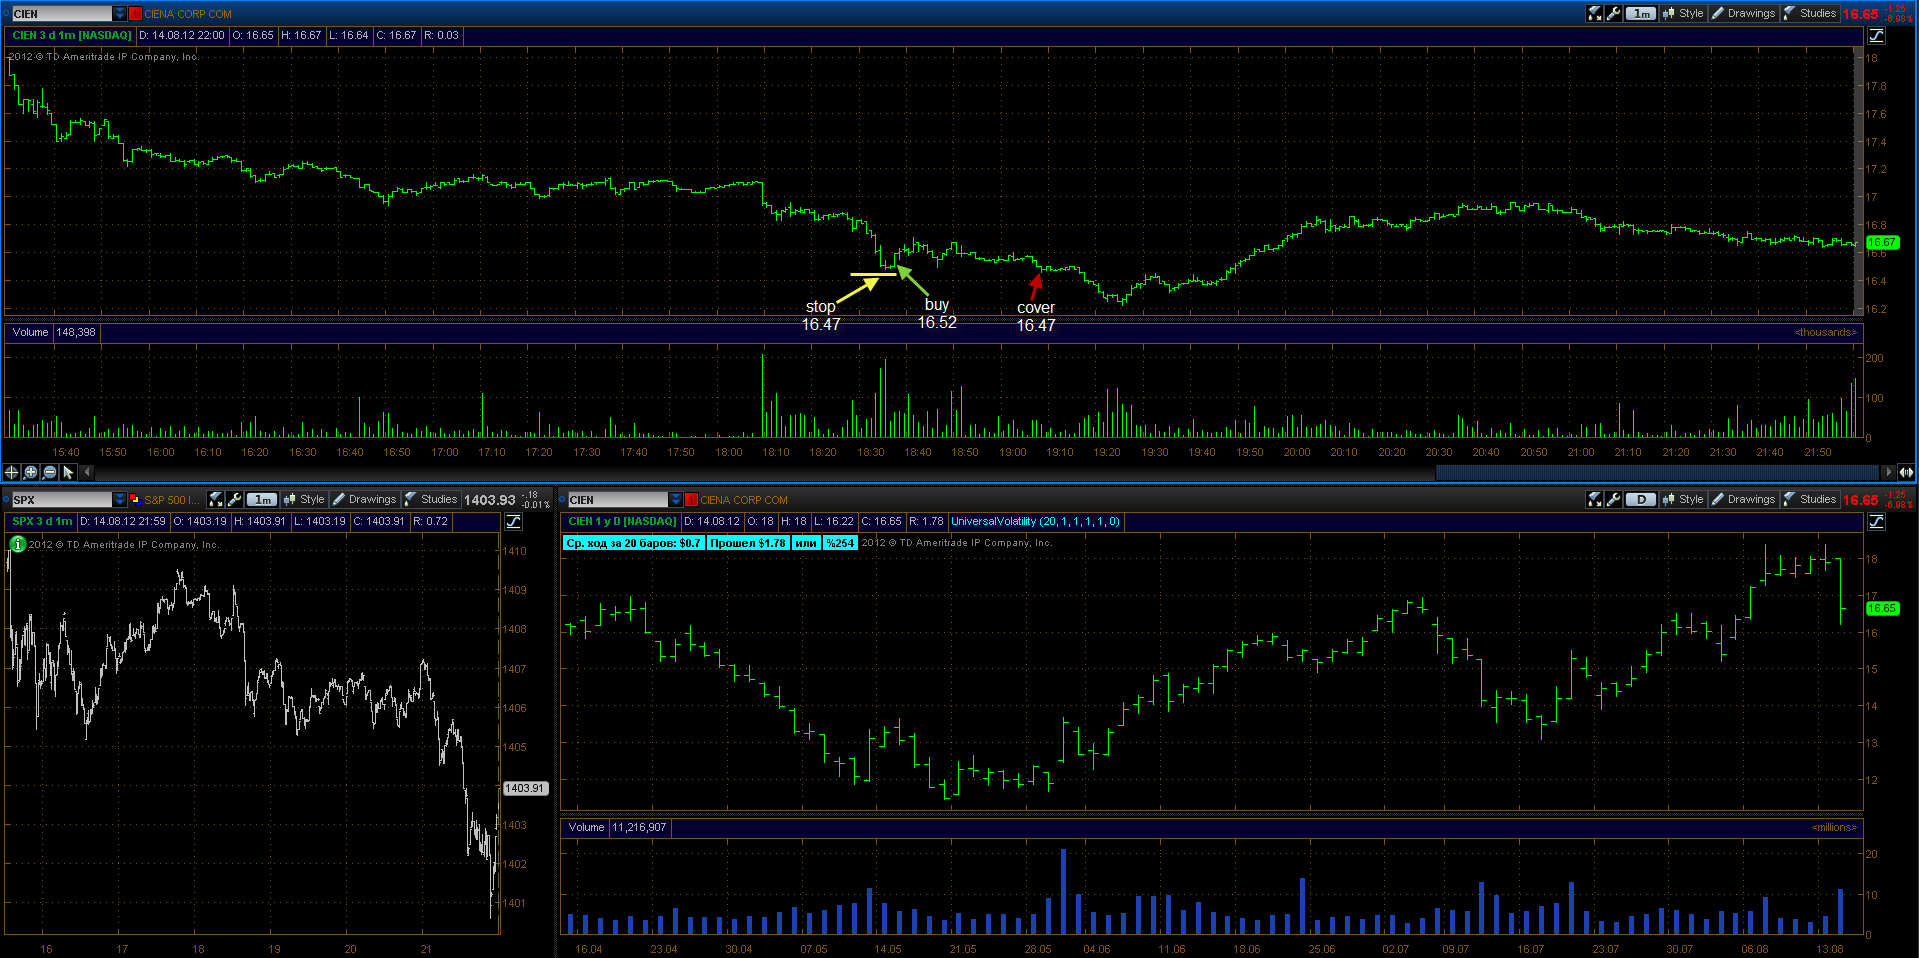Click 'UniversalVolatility (20, 1, 1, 1, 1, 0)' study label
1919x958 pixels.
tap(1036, 521)
